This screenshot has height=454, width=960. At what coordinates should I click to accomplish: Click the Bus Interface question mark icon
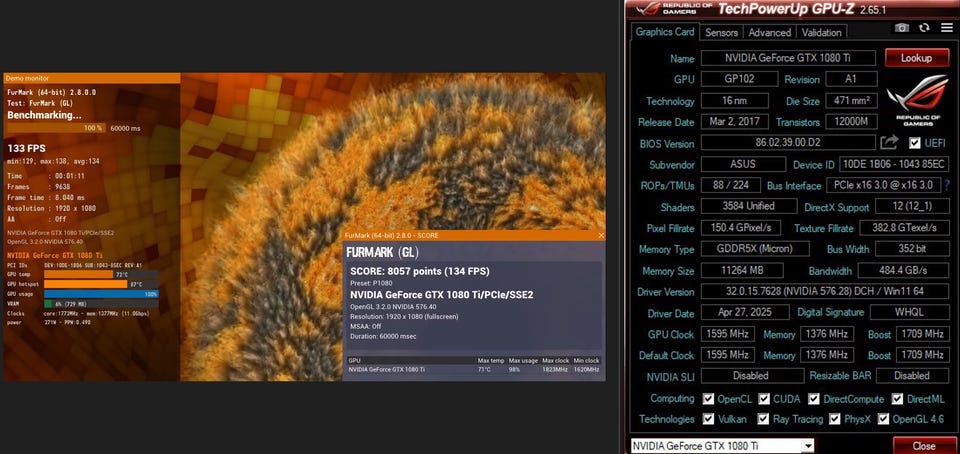(947, 185)
